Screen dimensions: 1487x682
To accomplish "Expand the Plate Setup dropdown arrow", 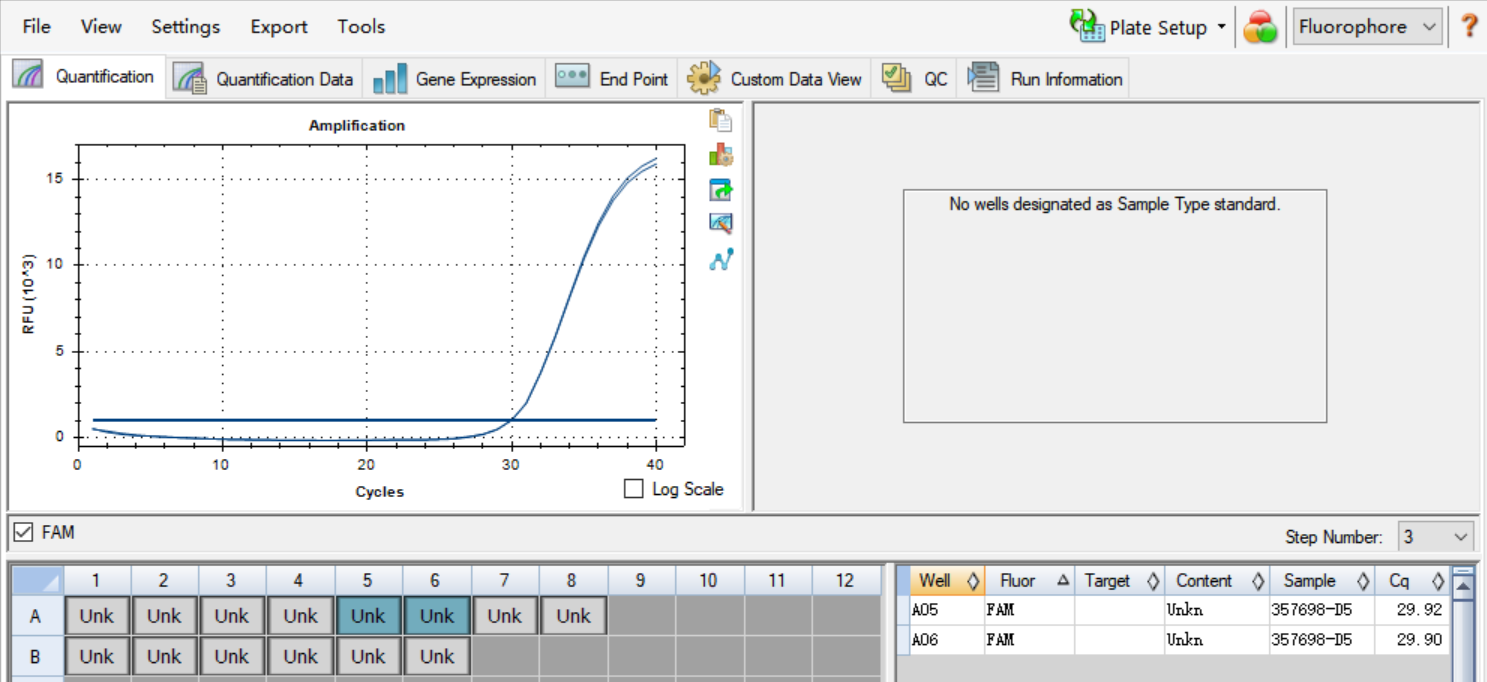I will click(x=1221, y=27).
